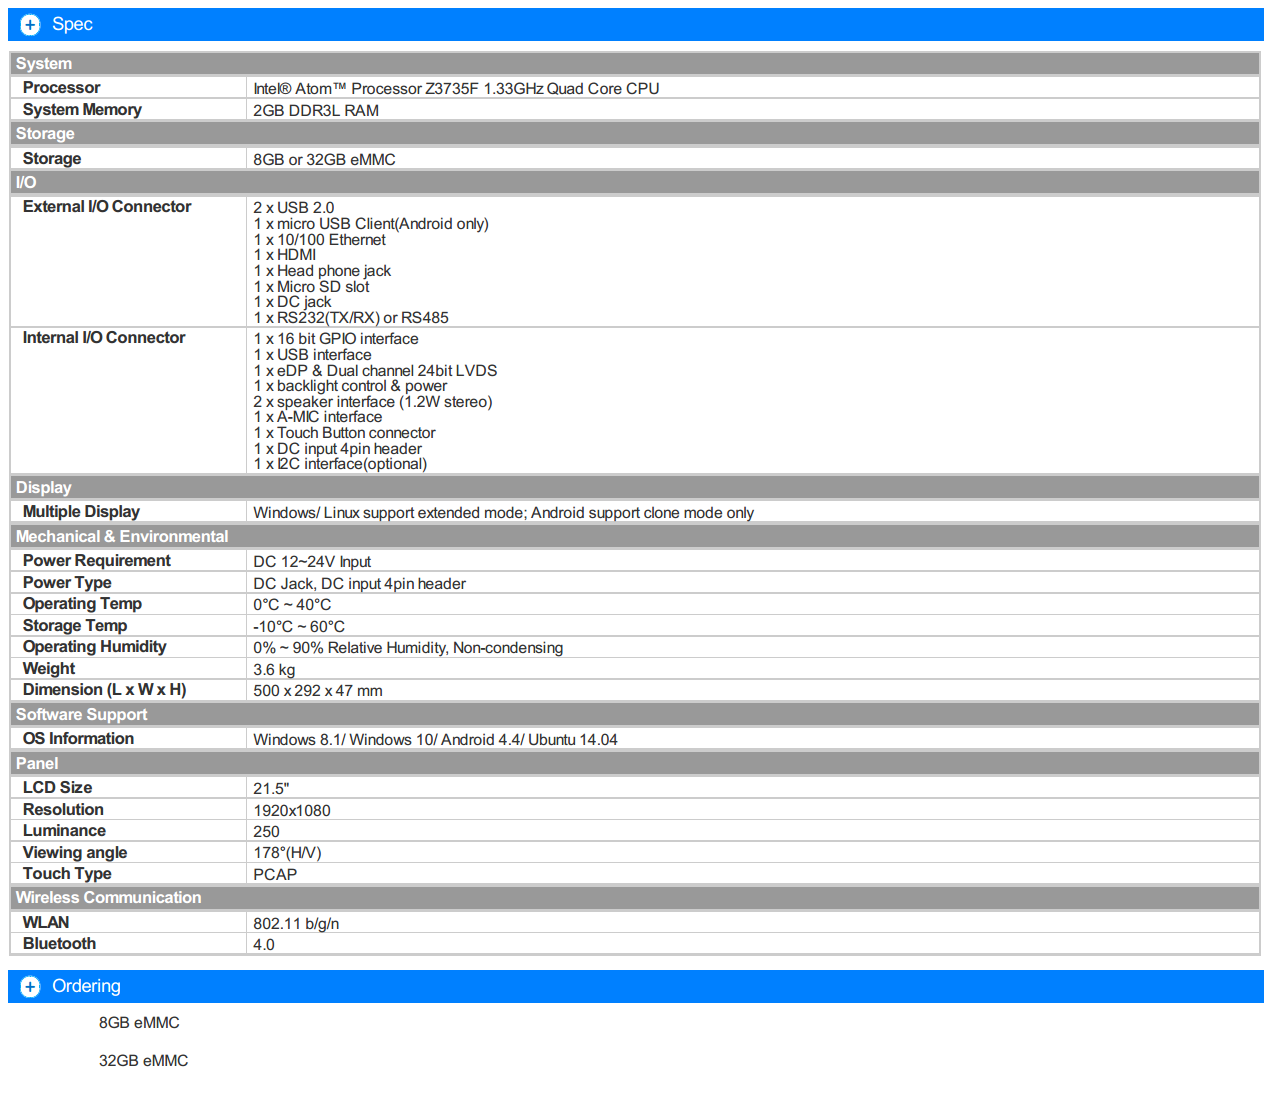This screenshot has width=1277, height=1094.
Task: Select the eDP & Dual channel 24bit LVDS line
Action: pos(375,371)
